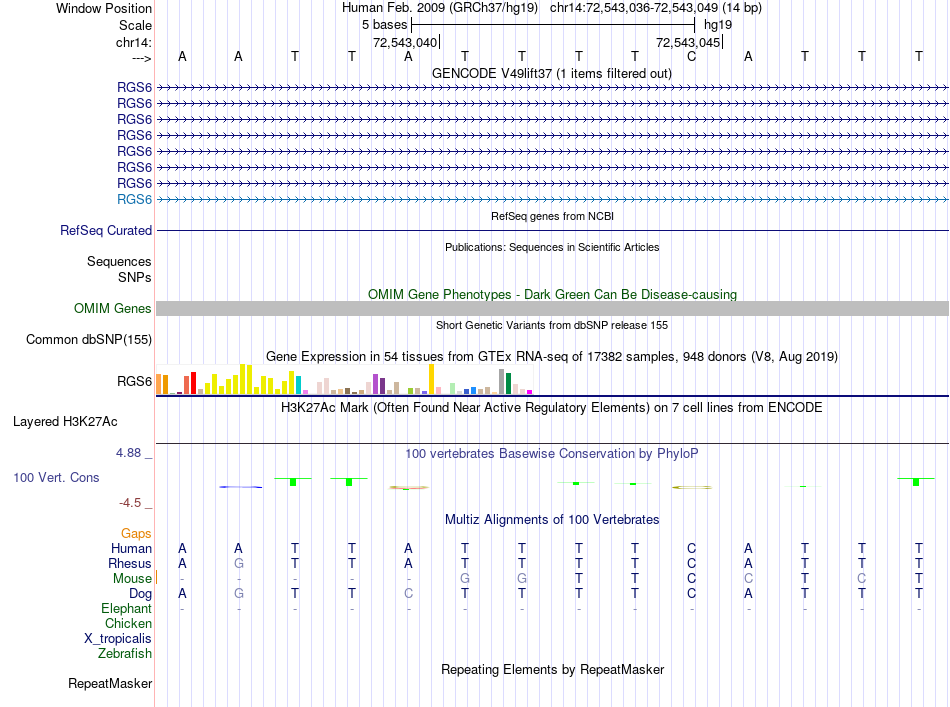950x707 pixels.
Task: Click the -4.5 PhyloP lower scale value
Action: pos(130,502)
